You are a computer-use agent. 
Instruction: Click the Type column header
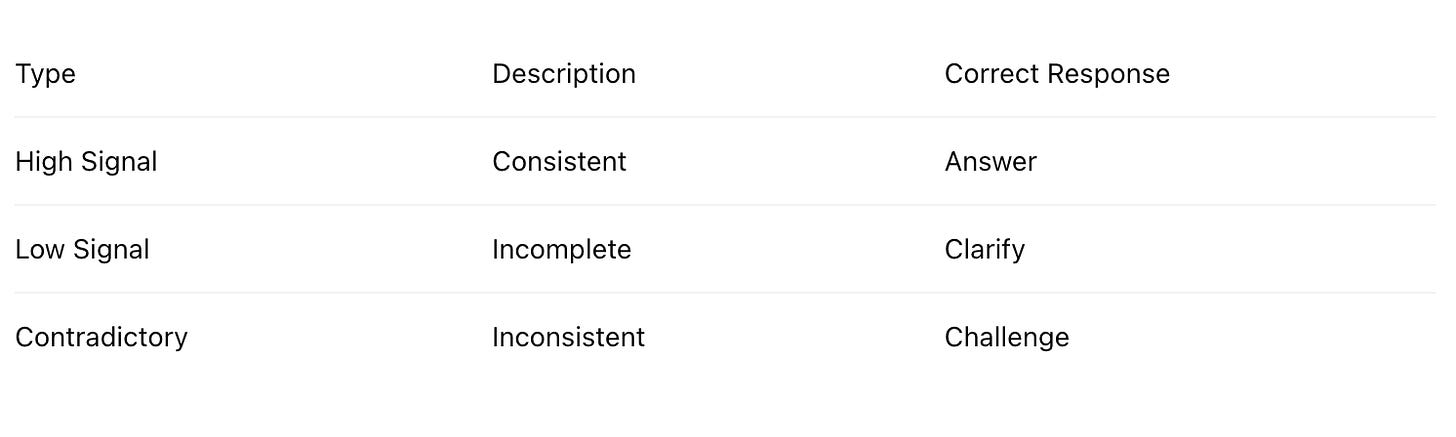pos(45,74)
